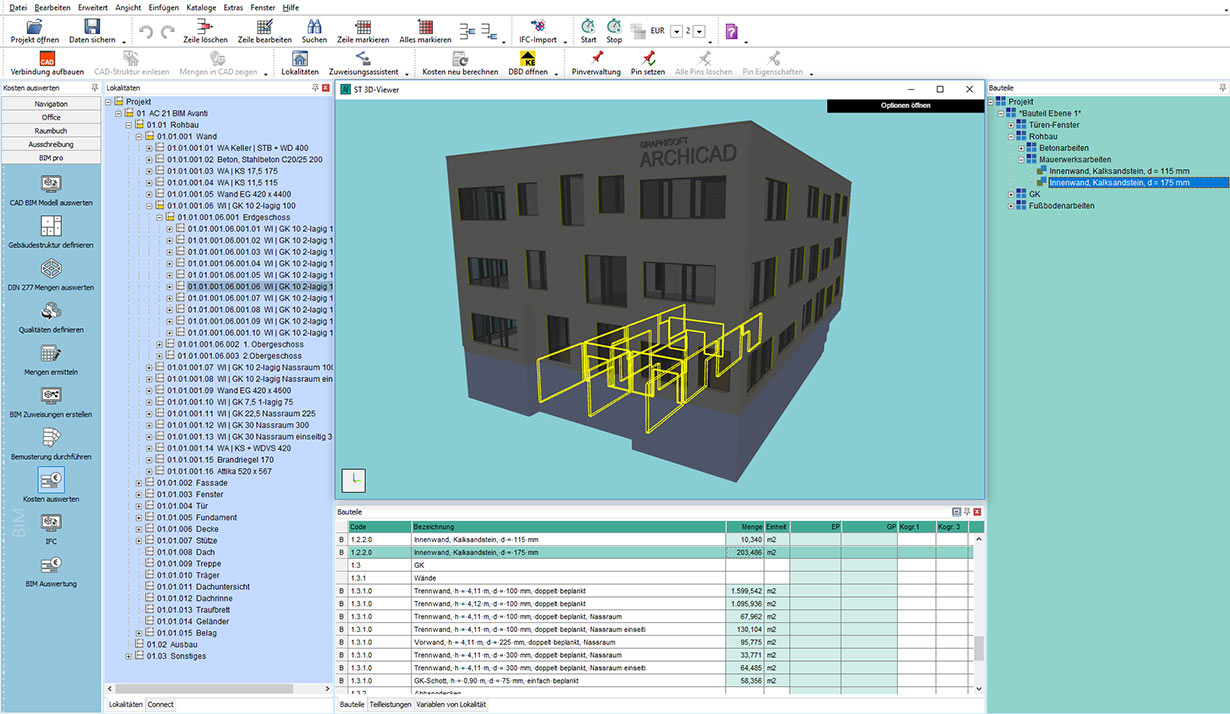
Task: Collapse Mauerwerksarbeiten in the Bauteile tree
Action: coord(1022,159)
